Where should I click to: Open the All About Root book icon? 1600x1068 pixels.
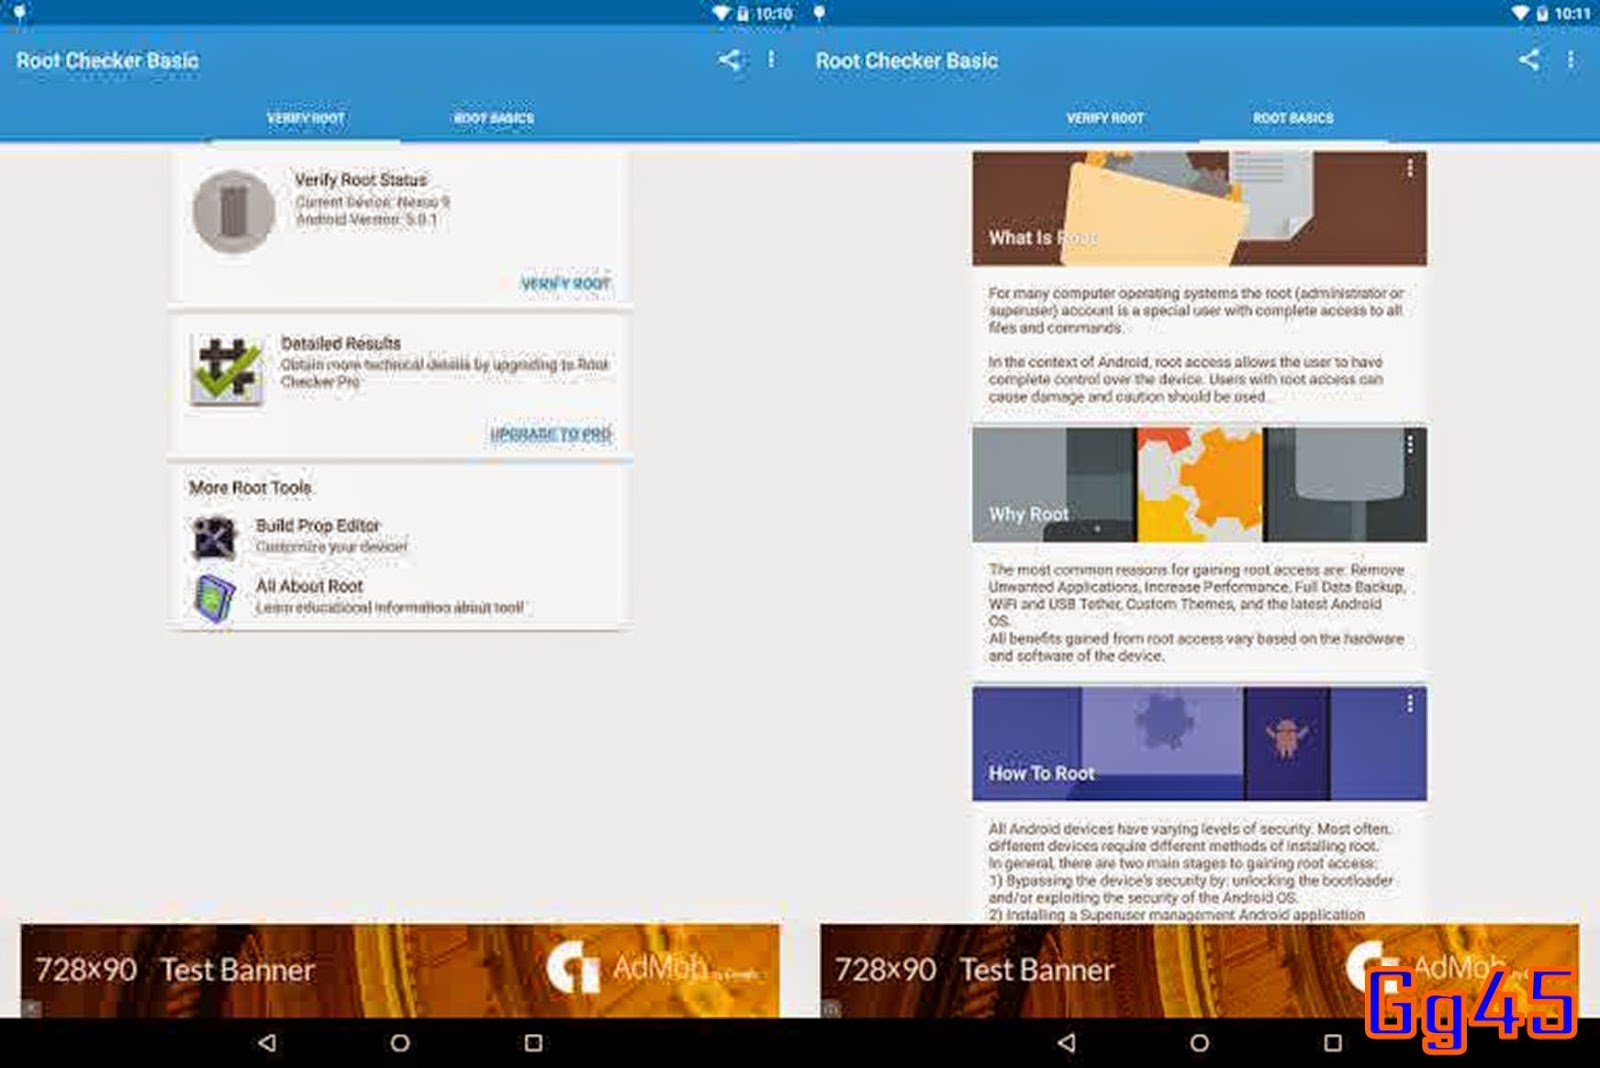pos(214,598)
